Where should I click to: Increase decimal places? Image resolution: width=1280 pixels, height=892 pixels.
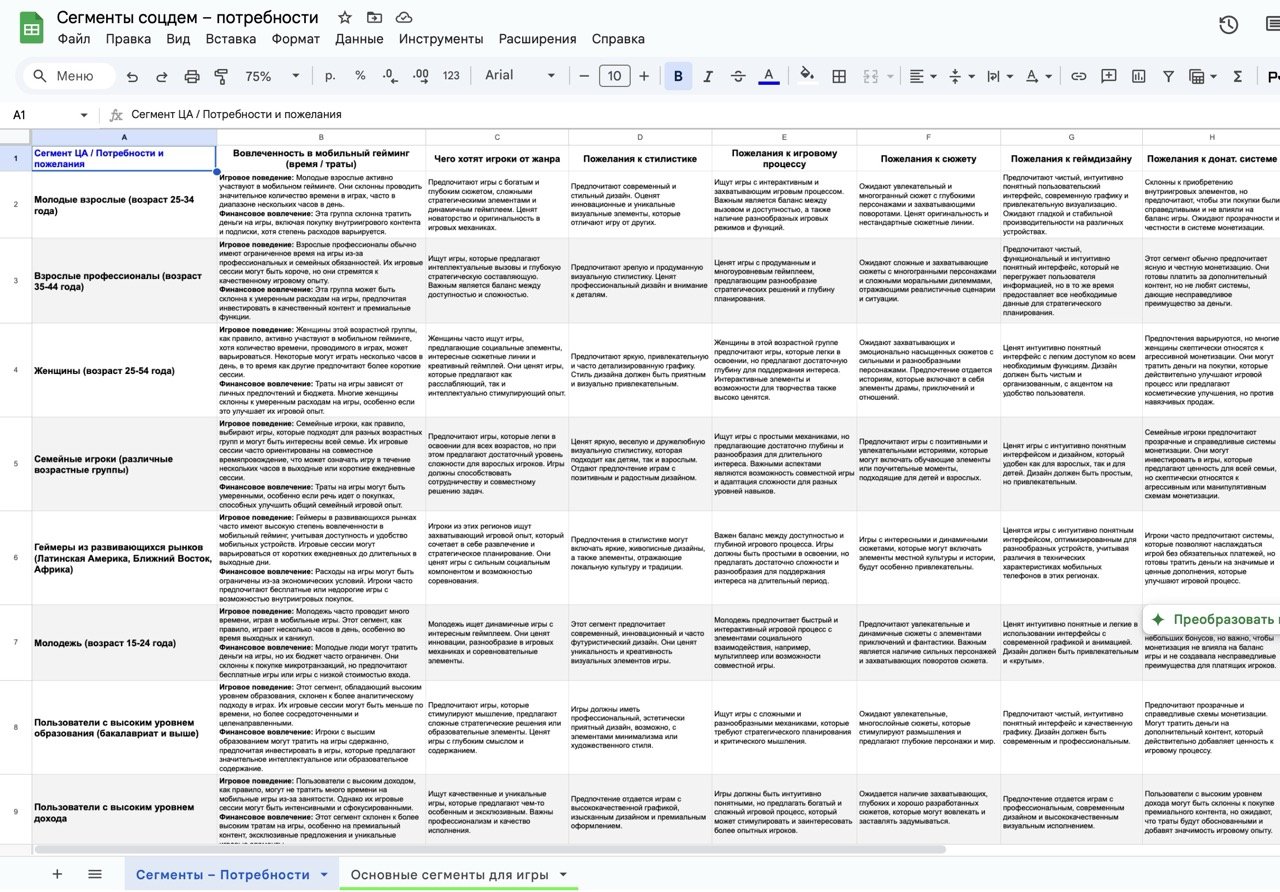point(420,76)
